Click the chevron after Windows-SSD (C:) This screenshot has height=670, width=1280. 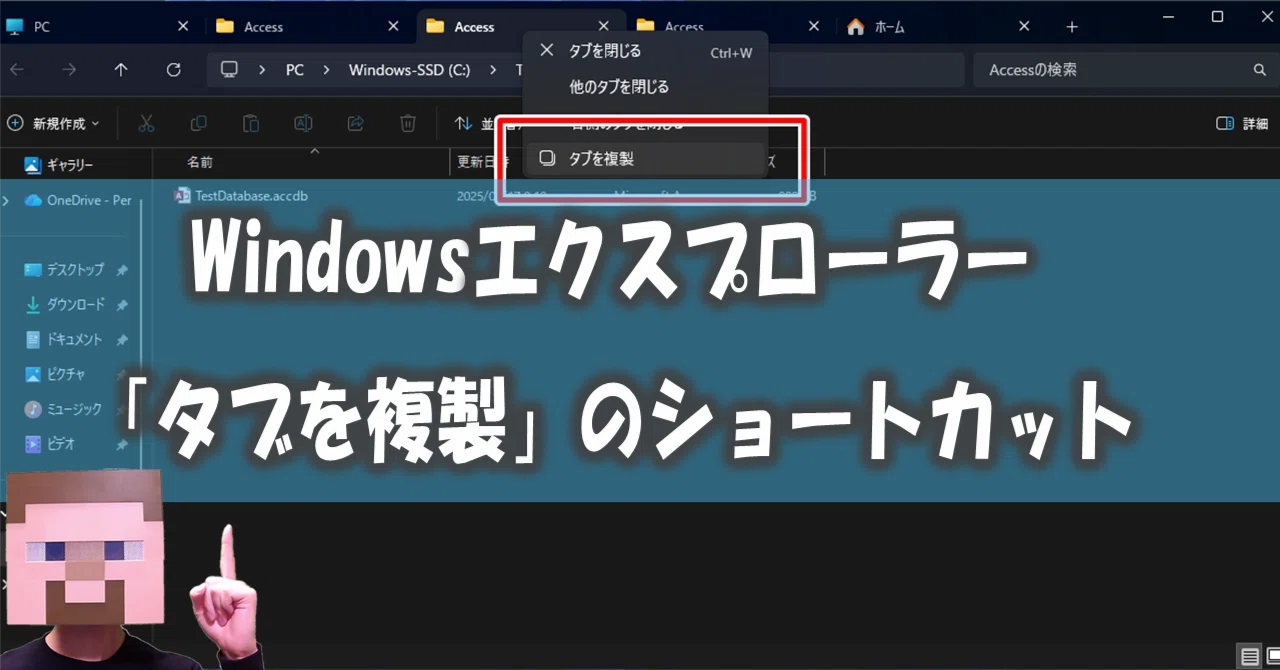493,70
